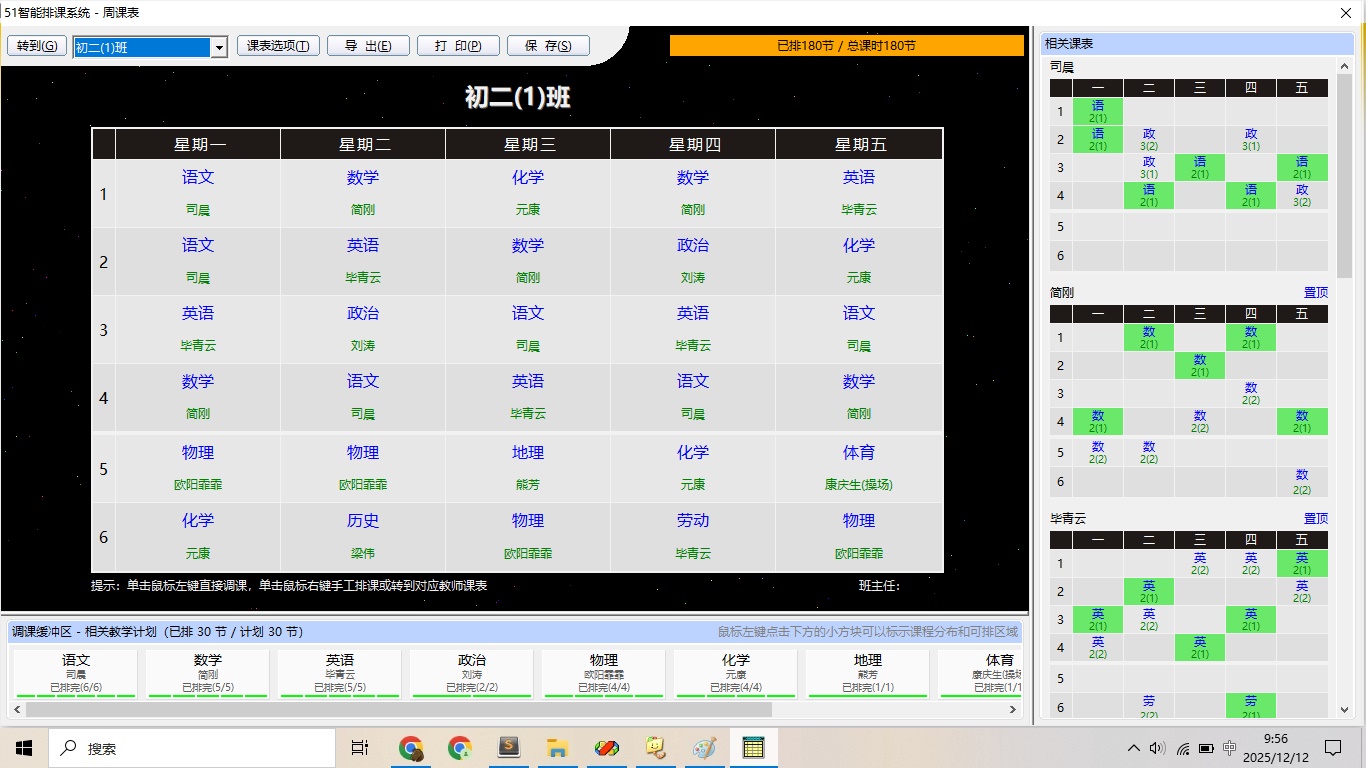Open File Explorer from the taskbar
Viewport: 1366px width, 768px height.
[x=557, y=748]
